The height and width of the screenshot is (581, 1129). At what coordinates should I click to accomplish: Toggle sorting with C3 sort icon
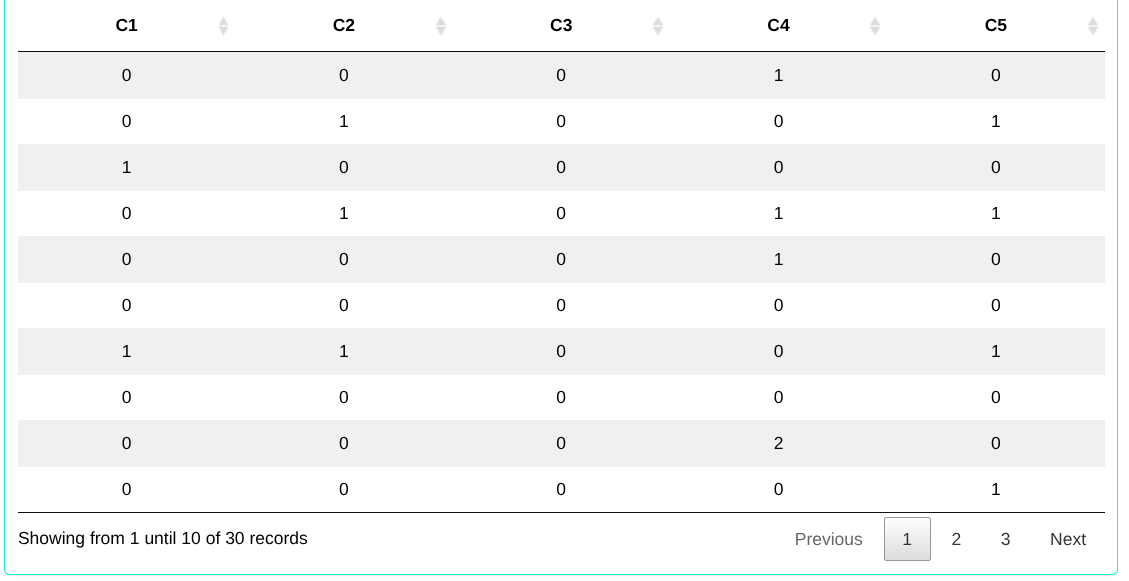point(658,26)
